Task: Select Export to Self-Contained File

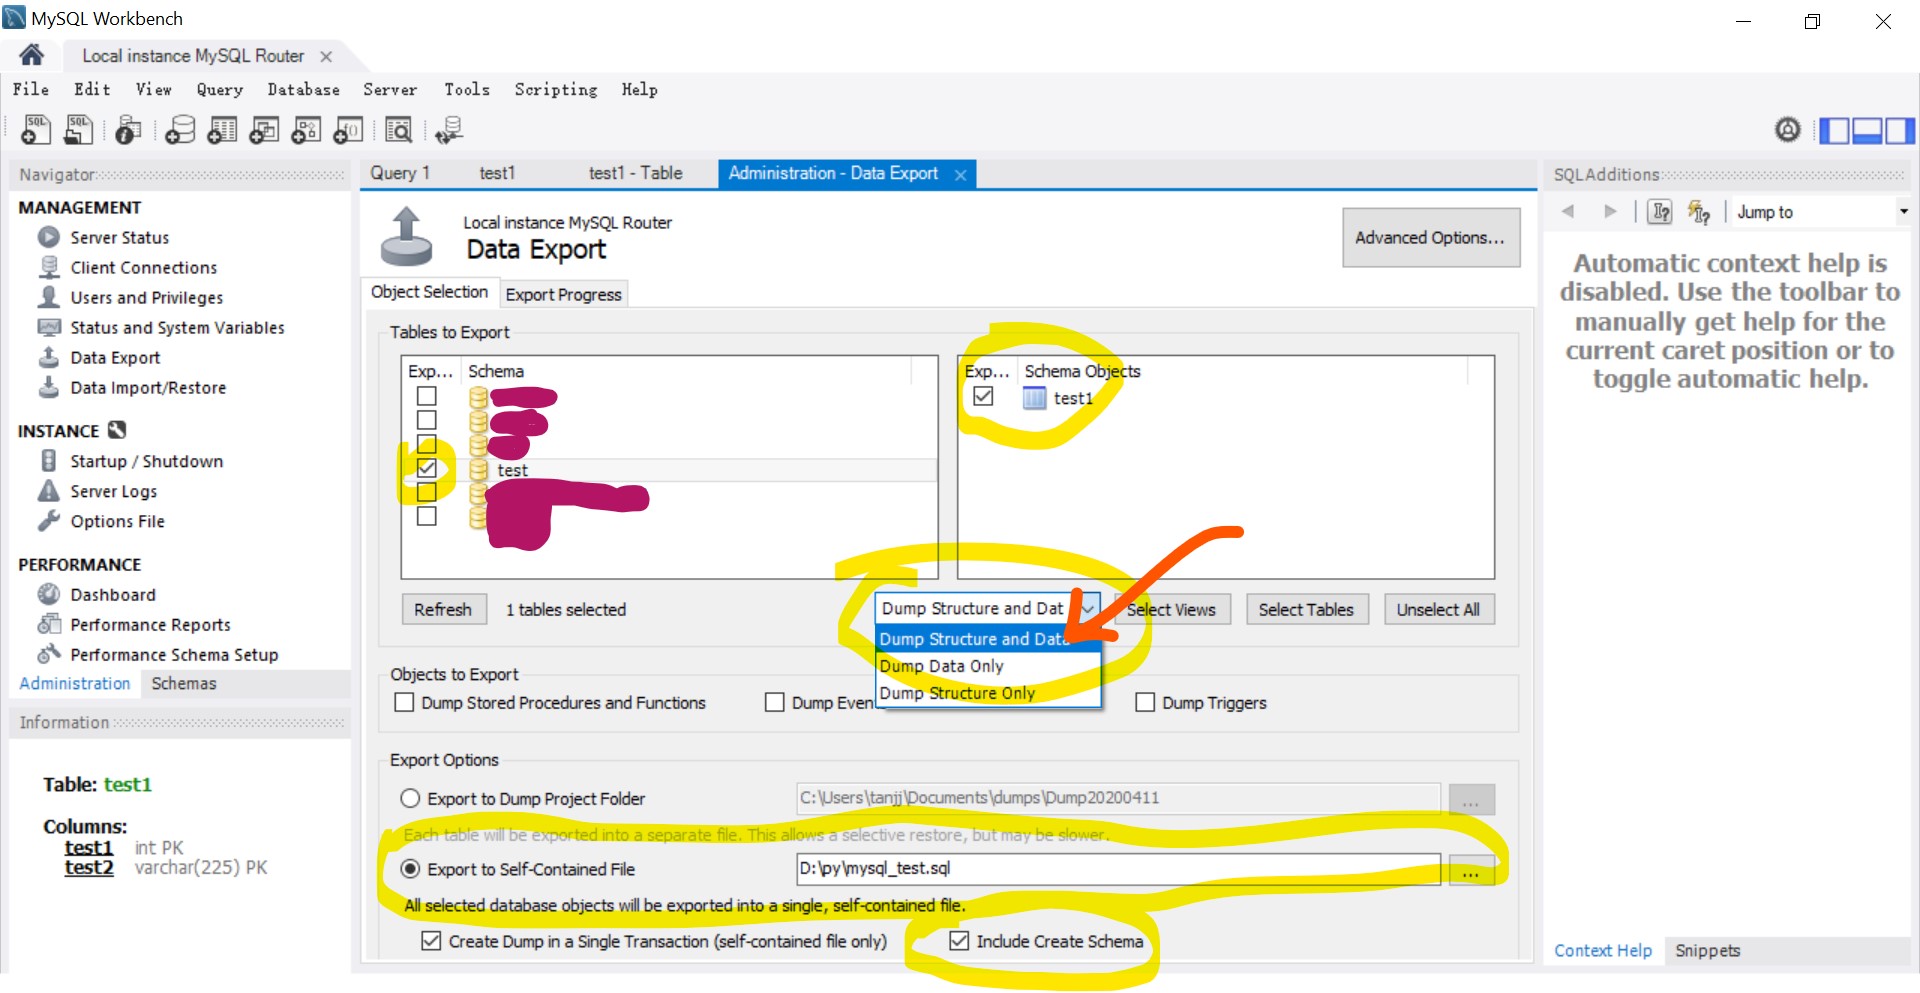Action: 410,869
